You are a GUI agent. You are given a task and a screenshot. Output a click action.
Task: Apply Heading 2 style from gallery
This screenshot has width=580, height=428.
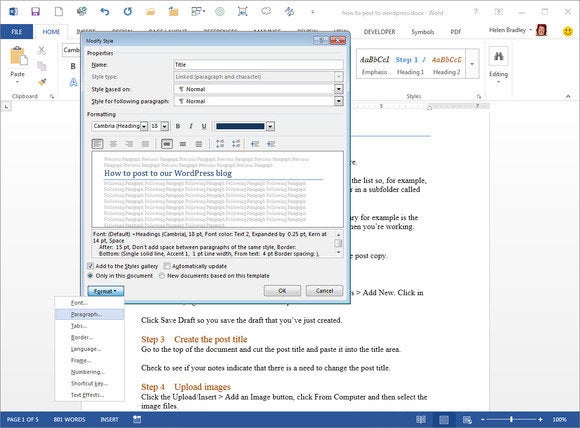point(446,65)
